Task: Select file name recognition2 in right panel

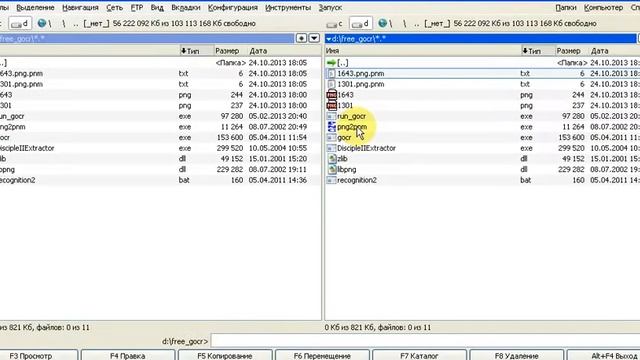Action: (357, 180)
